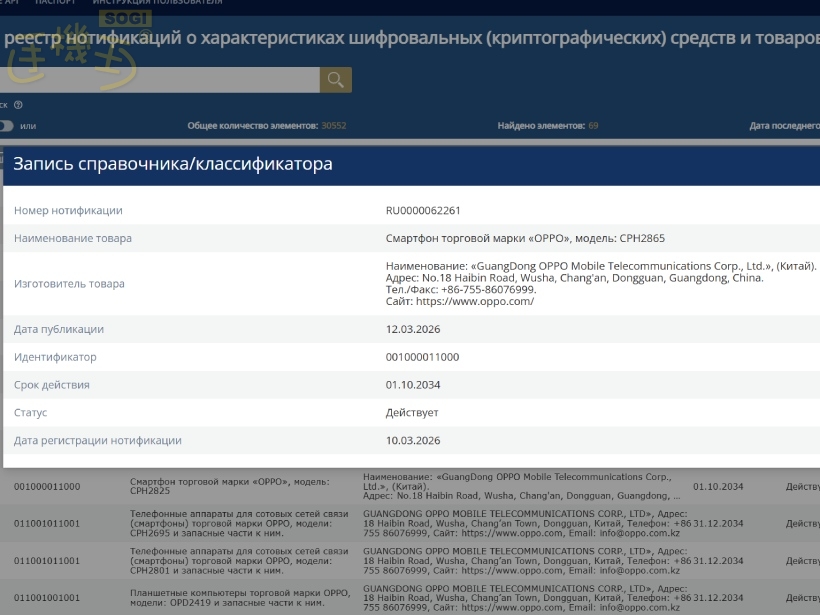820x615 pixels.
Task: Click phone line +86-755-86076999 in dialog
Action: 461,289
